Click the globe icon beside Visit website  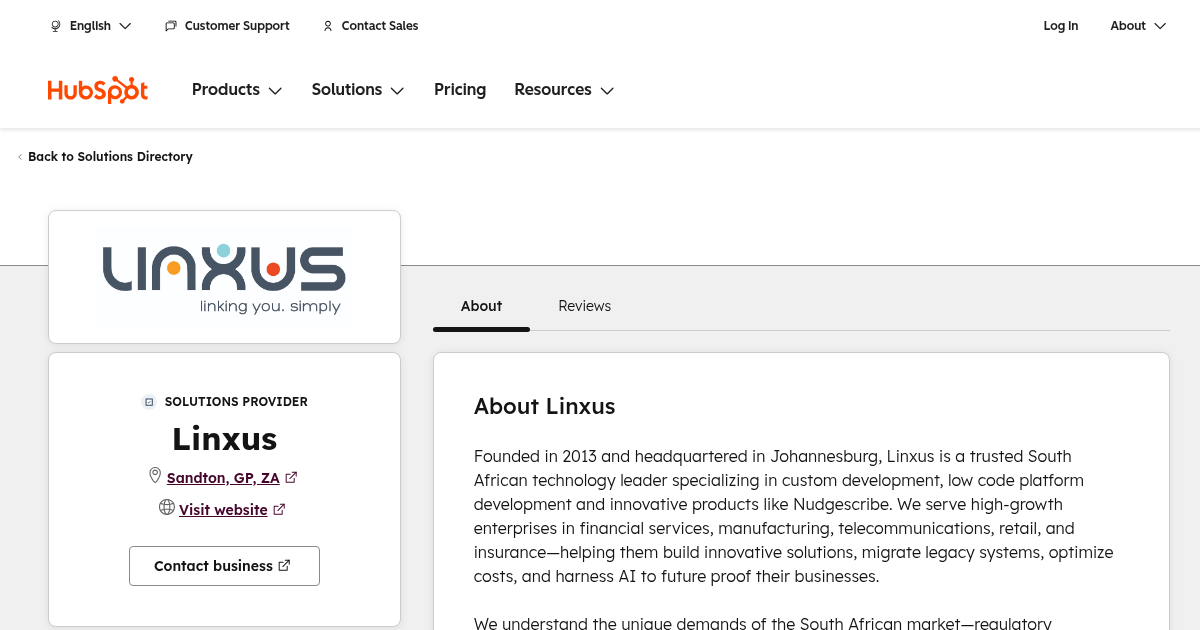[x=167, y=508]
